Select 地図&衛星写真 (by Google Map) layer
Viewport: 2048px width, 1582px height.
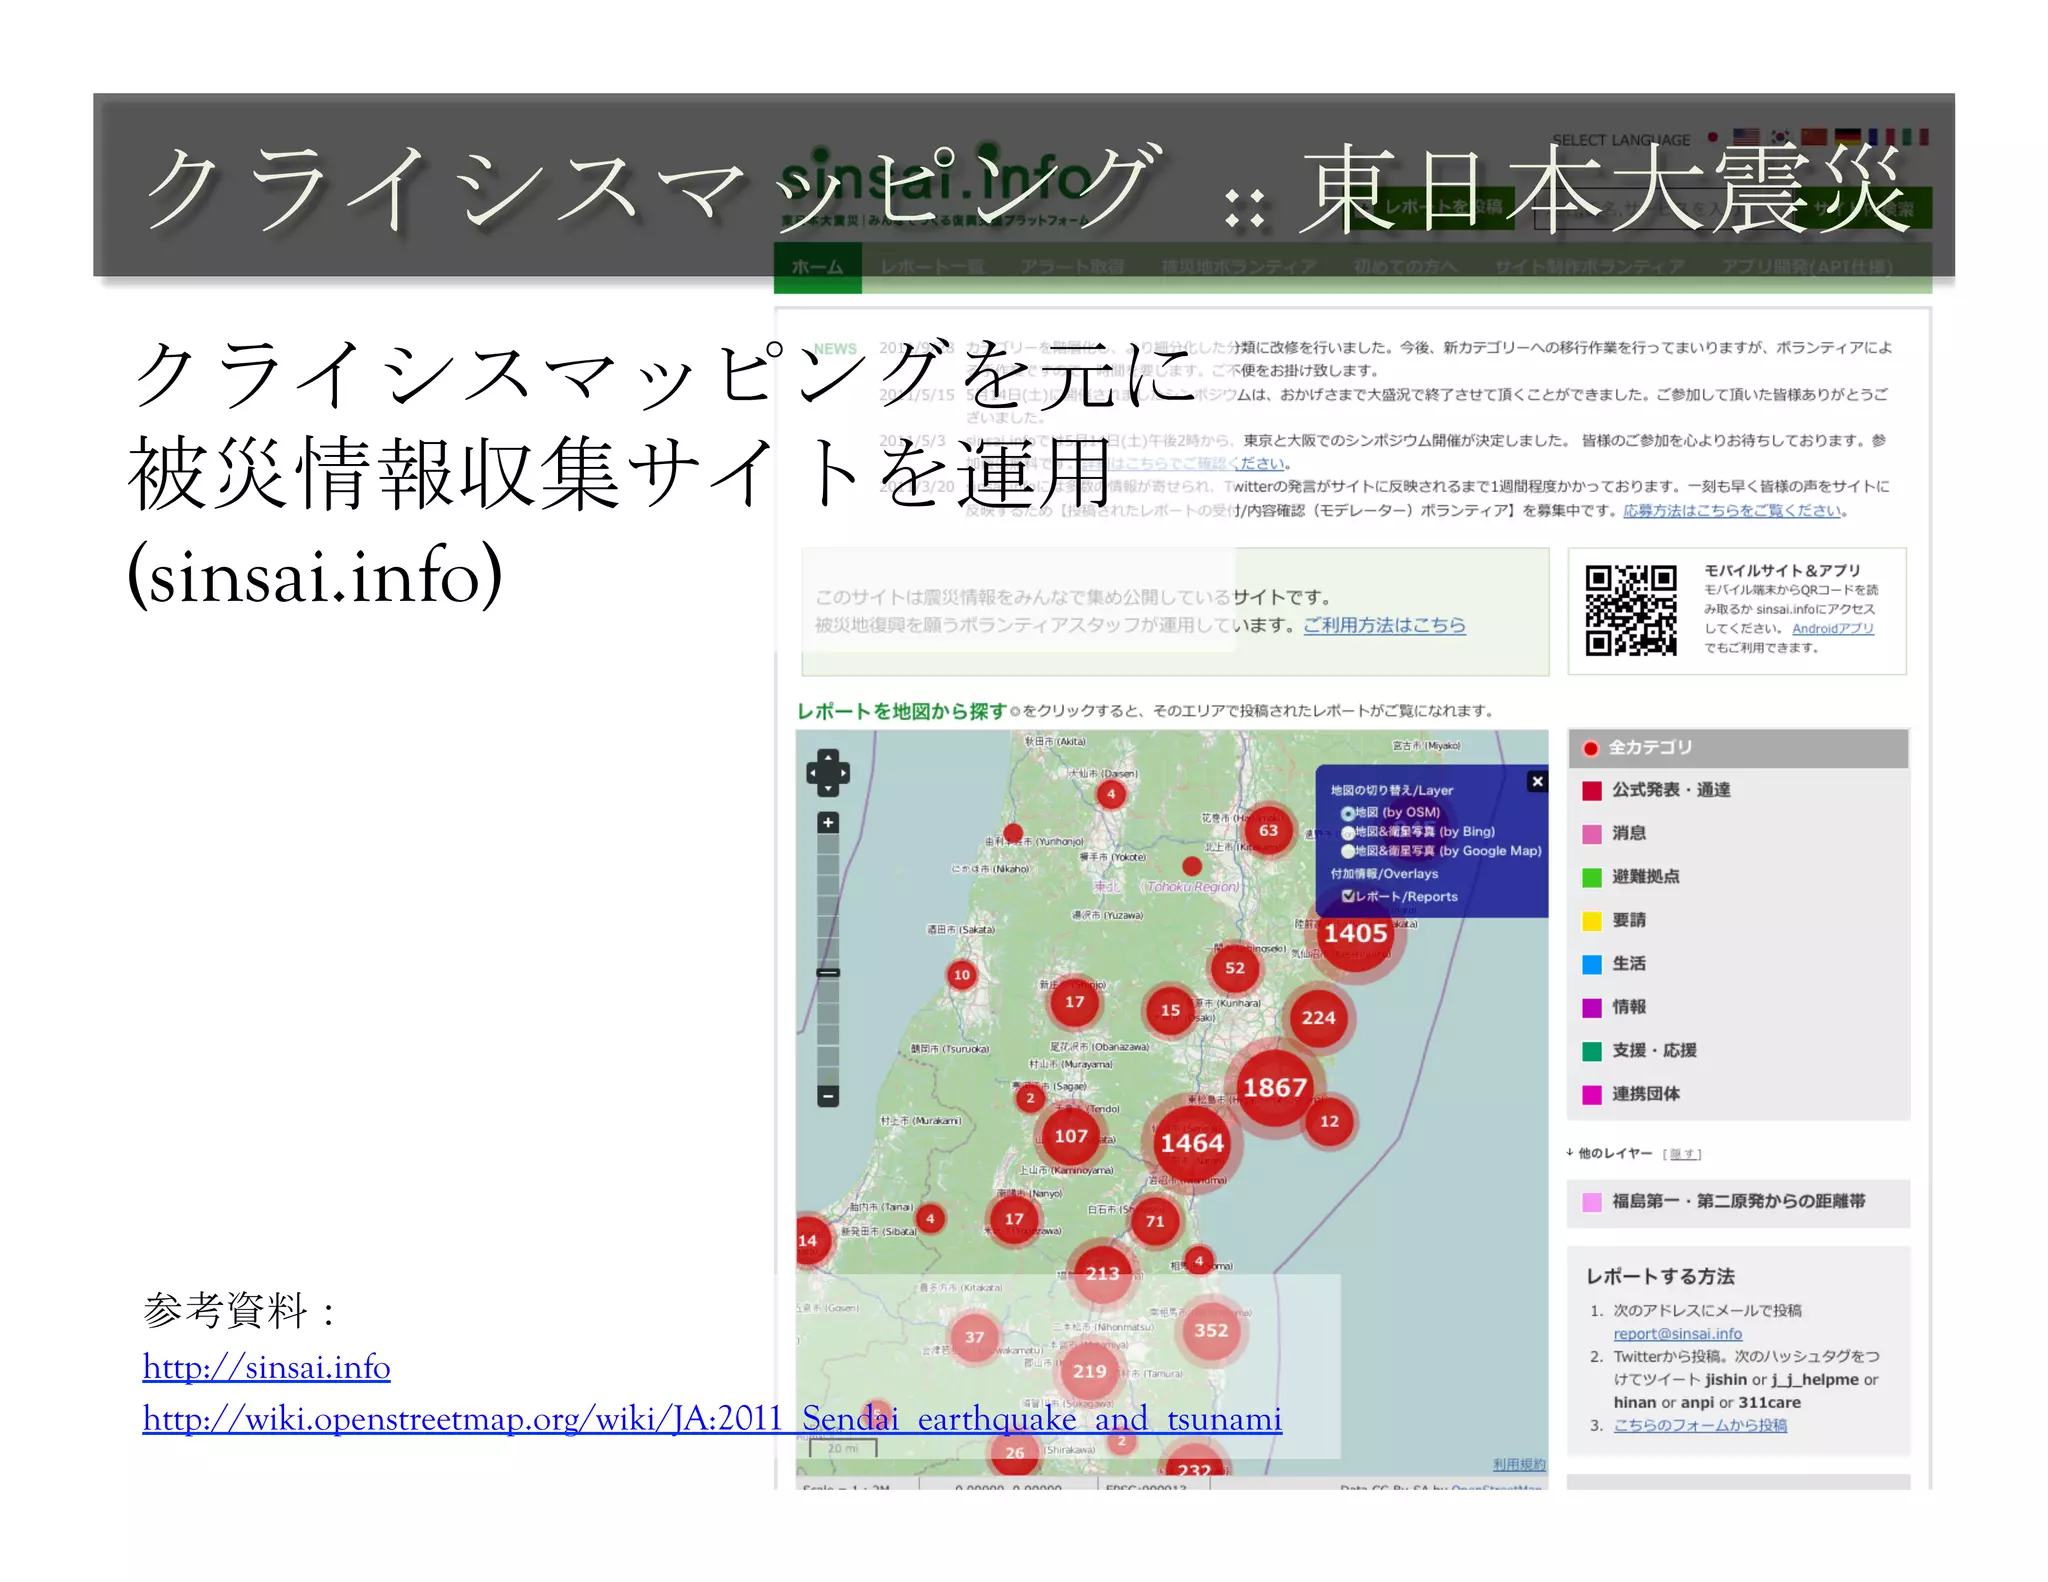click(x=1441, y=851)
